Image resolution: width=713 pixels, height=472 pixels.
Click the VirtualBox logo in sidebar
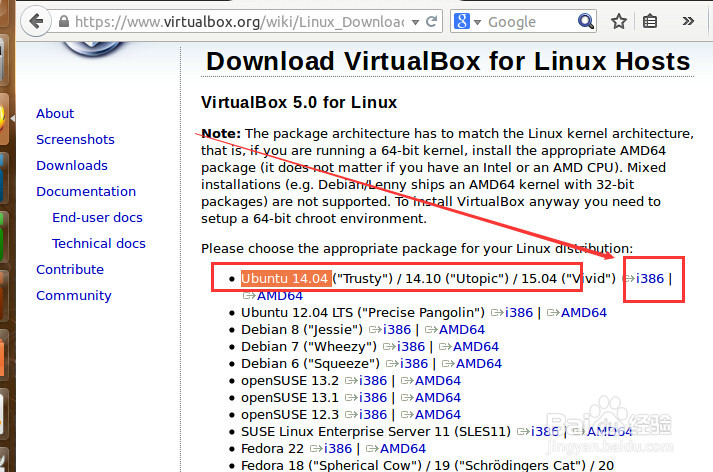(x=93, y=48)
